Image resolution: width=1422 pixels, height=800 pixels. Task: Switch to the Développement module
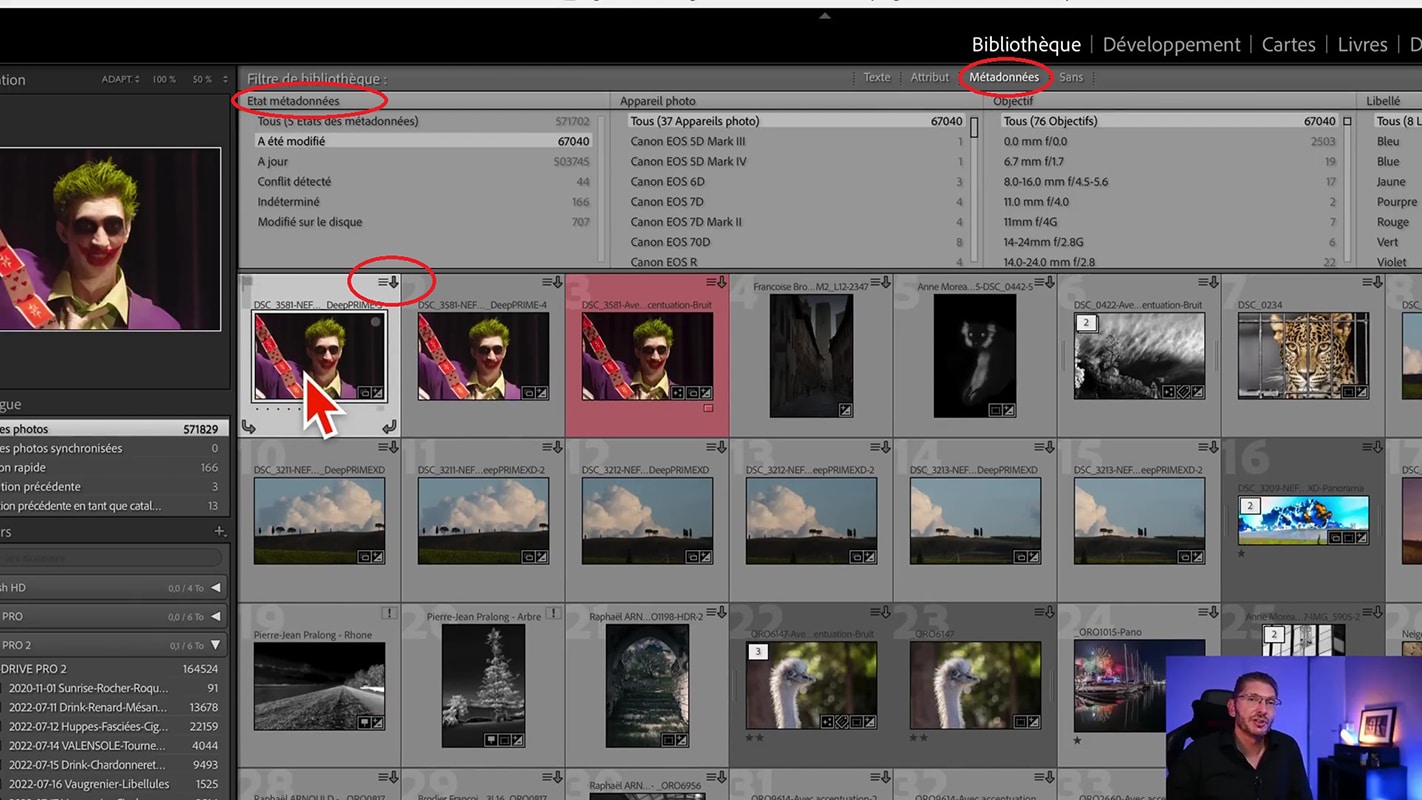1171,45
